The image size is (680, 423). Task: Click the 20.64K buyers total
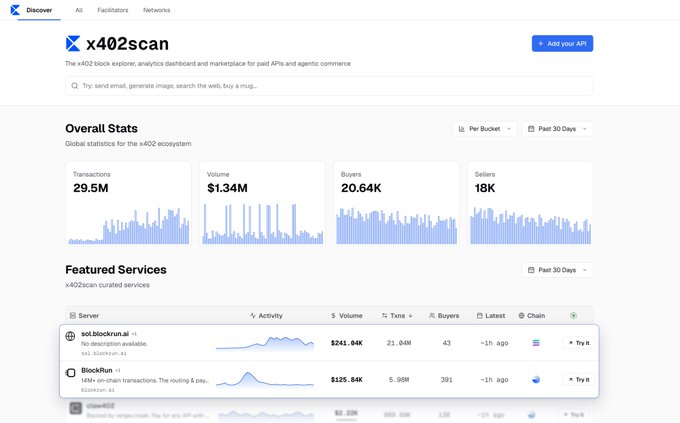(361, 188)
